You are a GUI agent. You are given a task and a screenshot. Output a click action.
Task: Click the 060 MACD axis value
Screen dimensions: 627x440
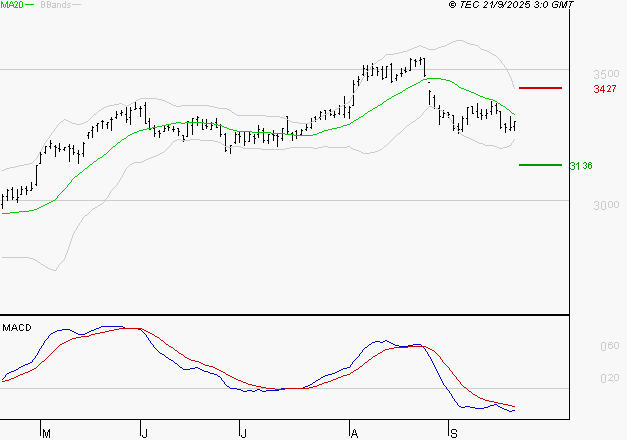click(610, 346)
